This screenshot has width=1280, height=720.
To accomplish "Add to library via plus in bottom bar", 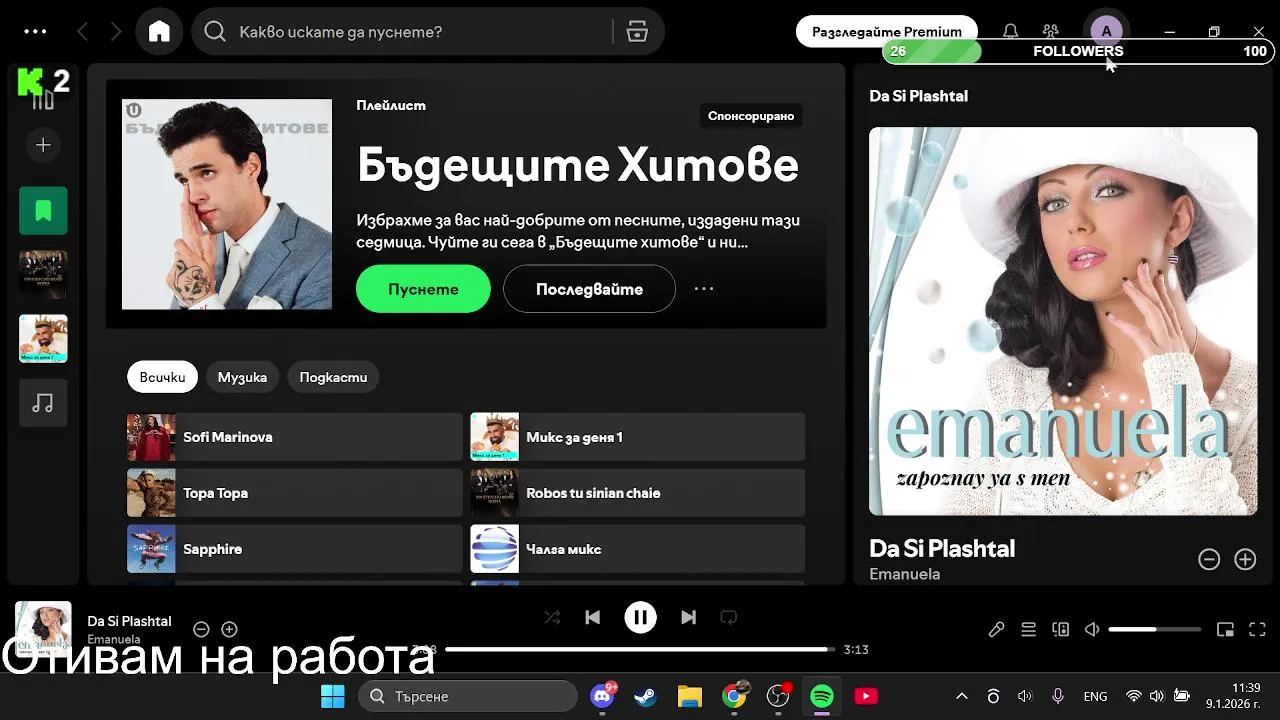I will click(x=229, y=629).
